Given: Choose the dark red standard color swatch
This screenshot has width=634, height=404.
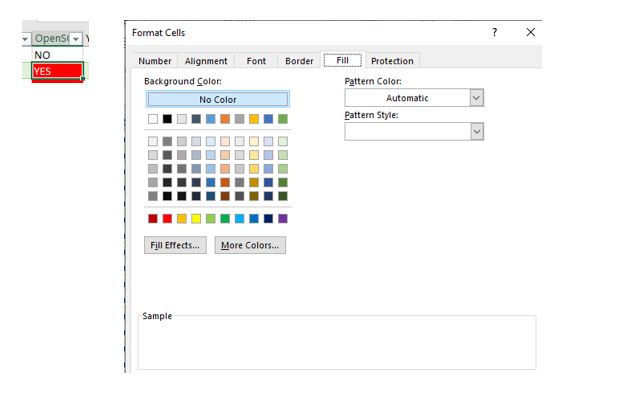Looking at the screenshot, I should click(153, 218).
